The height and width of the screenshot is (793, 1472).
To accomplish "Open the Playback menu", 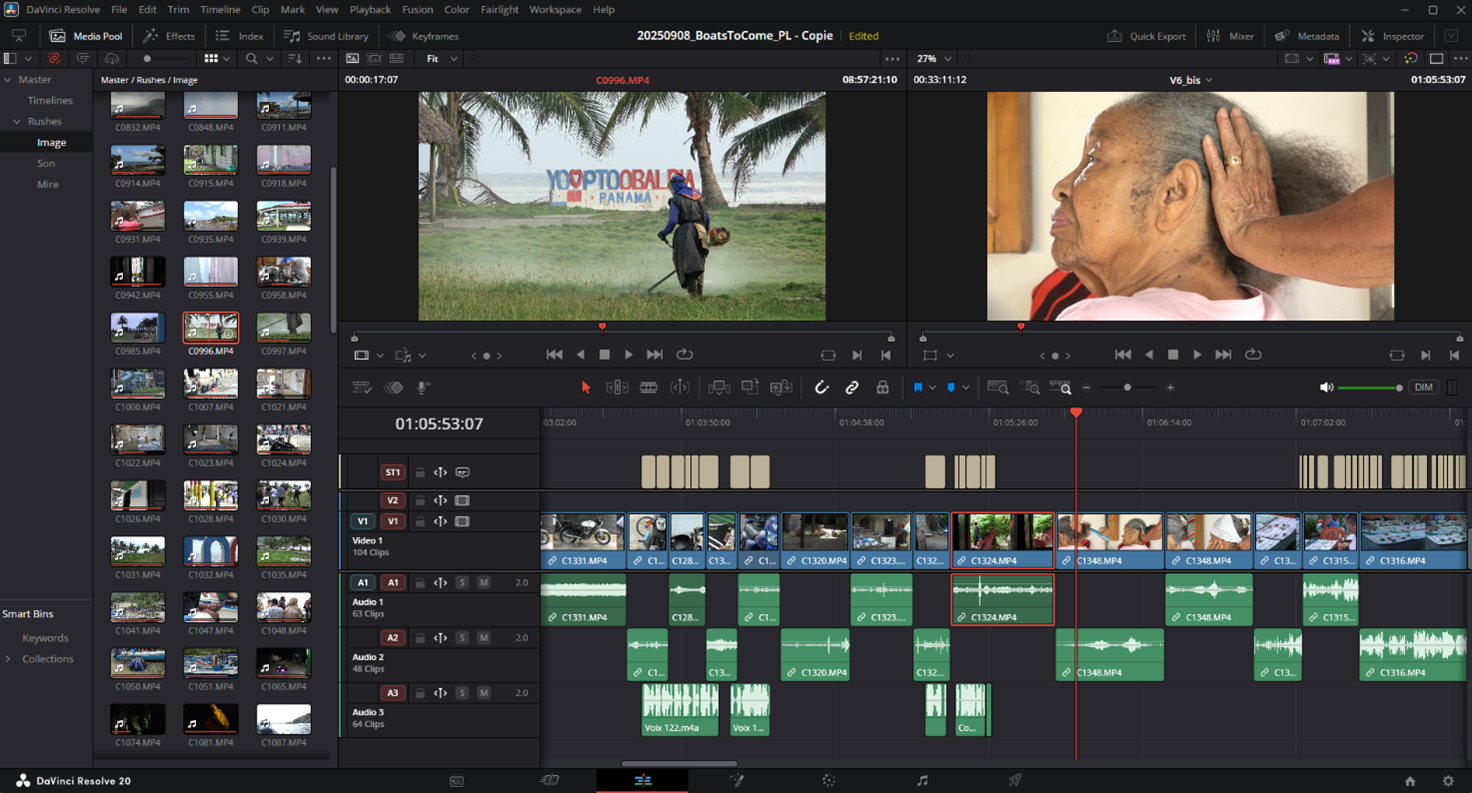I will [x=370, y=10].
